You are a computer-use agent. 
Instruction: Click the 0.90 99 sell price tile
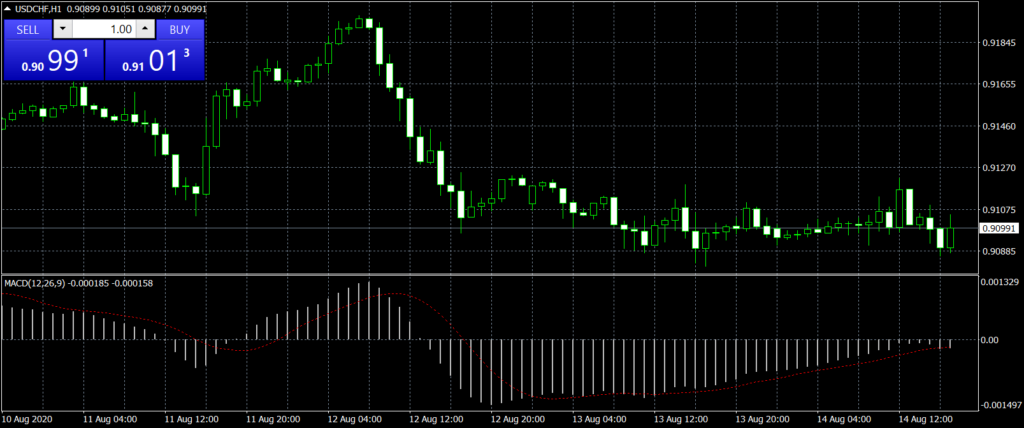pos(53,61)
